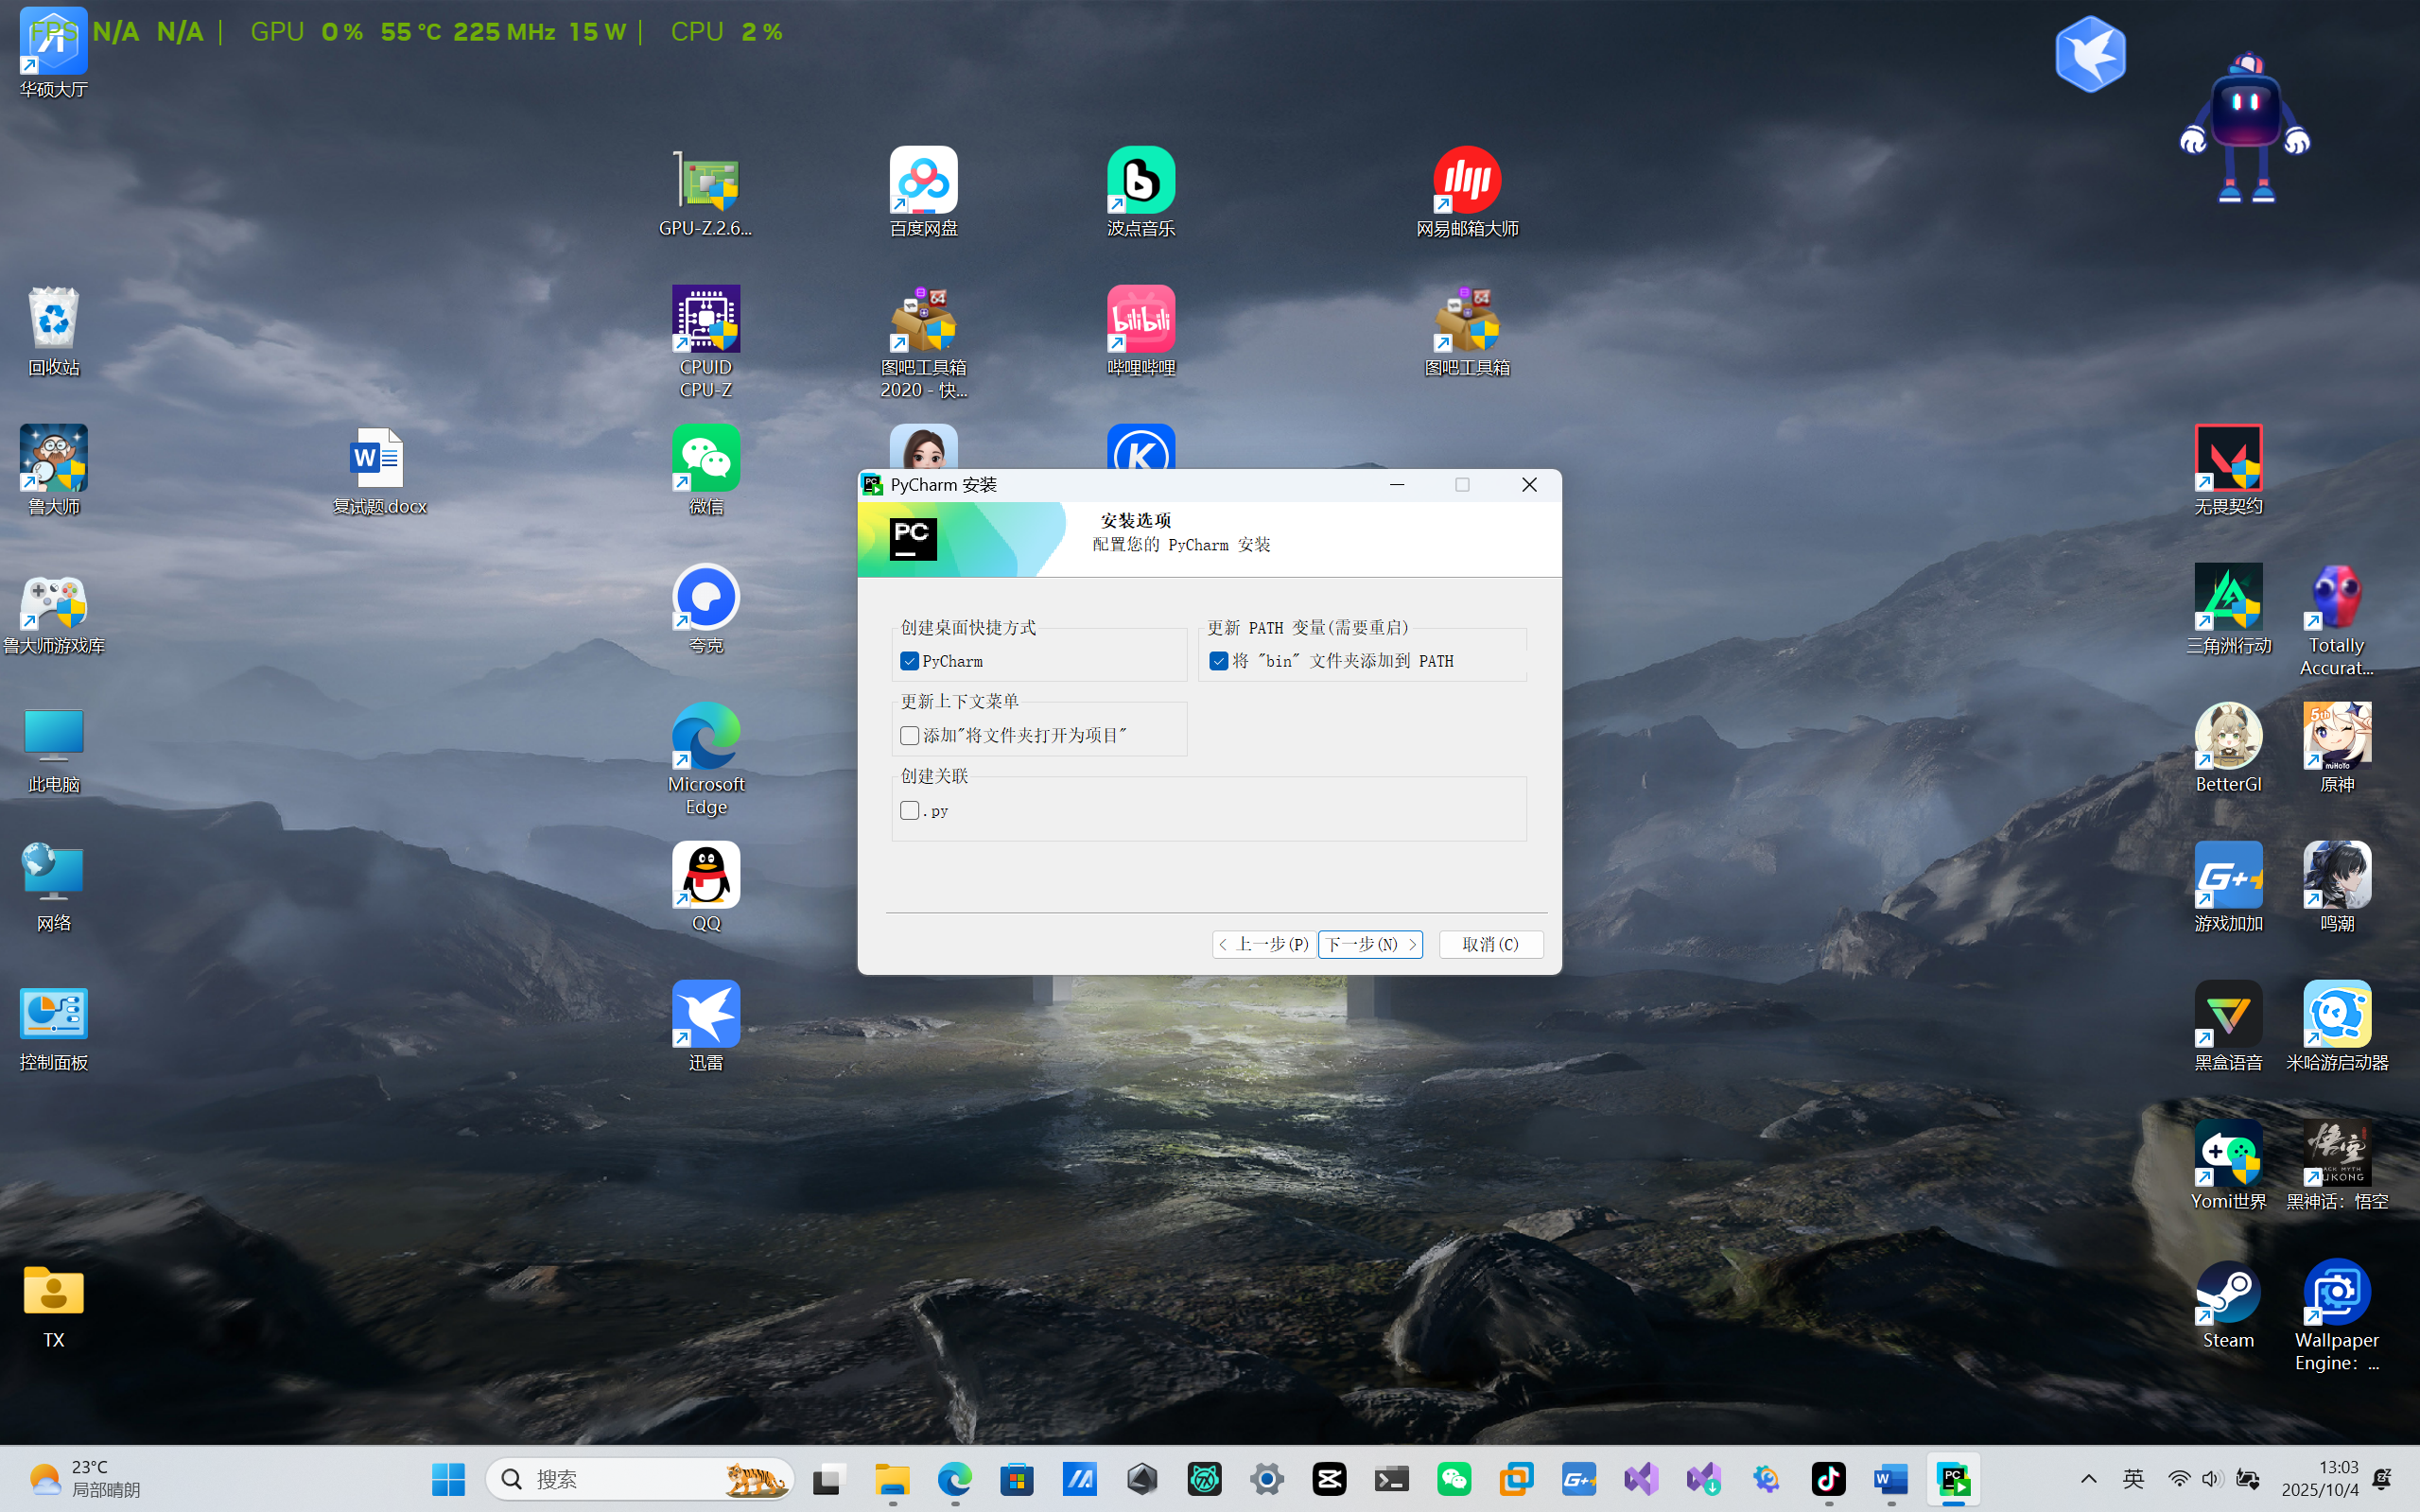Cancel the PyCharm installation
Viewport: 2420px width, 1512px height.
pyautogui.click(x=1490, y=944)
